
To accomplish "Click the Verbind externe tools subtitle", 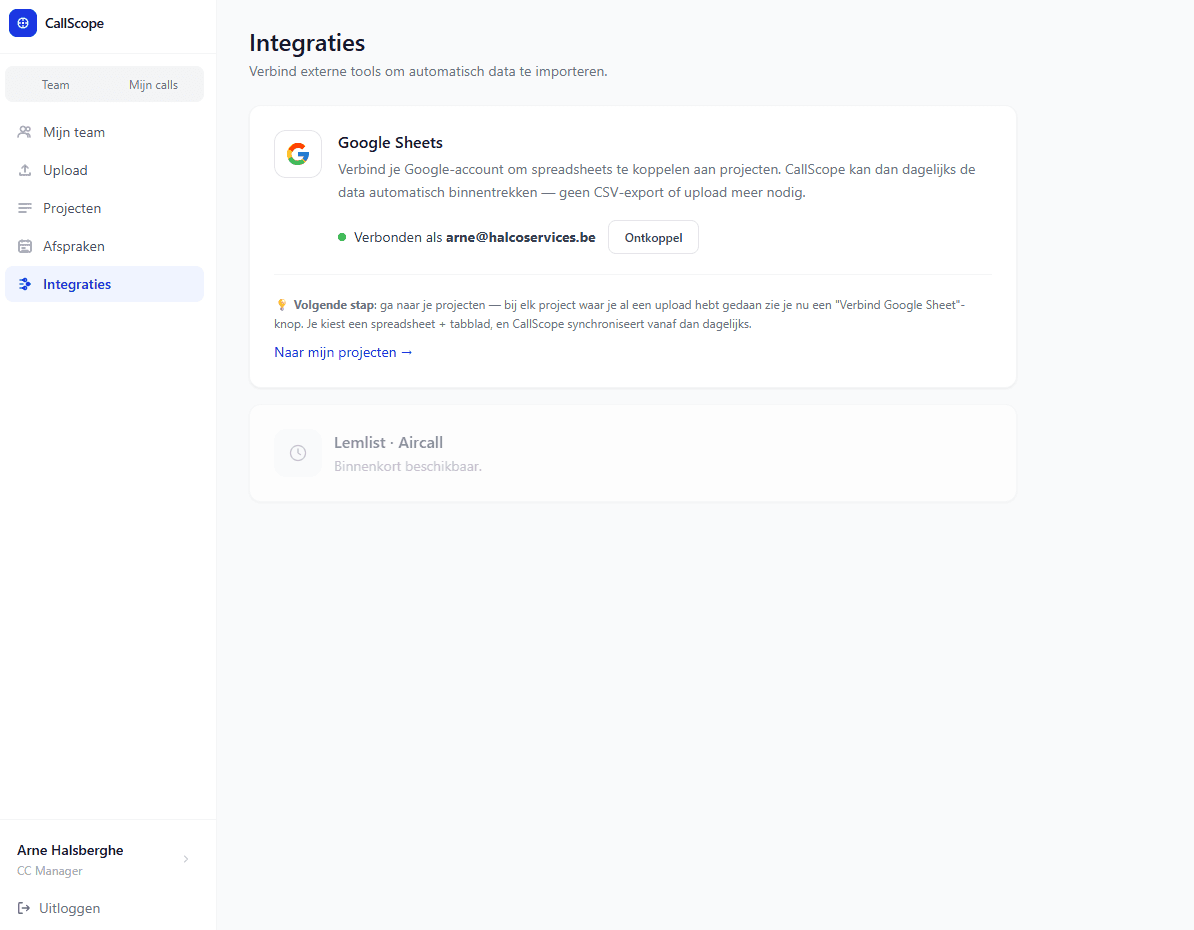I will 428,72.
